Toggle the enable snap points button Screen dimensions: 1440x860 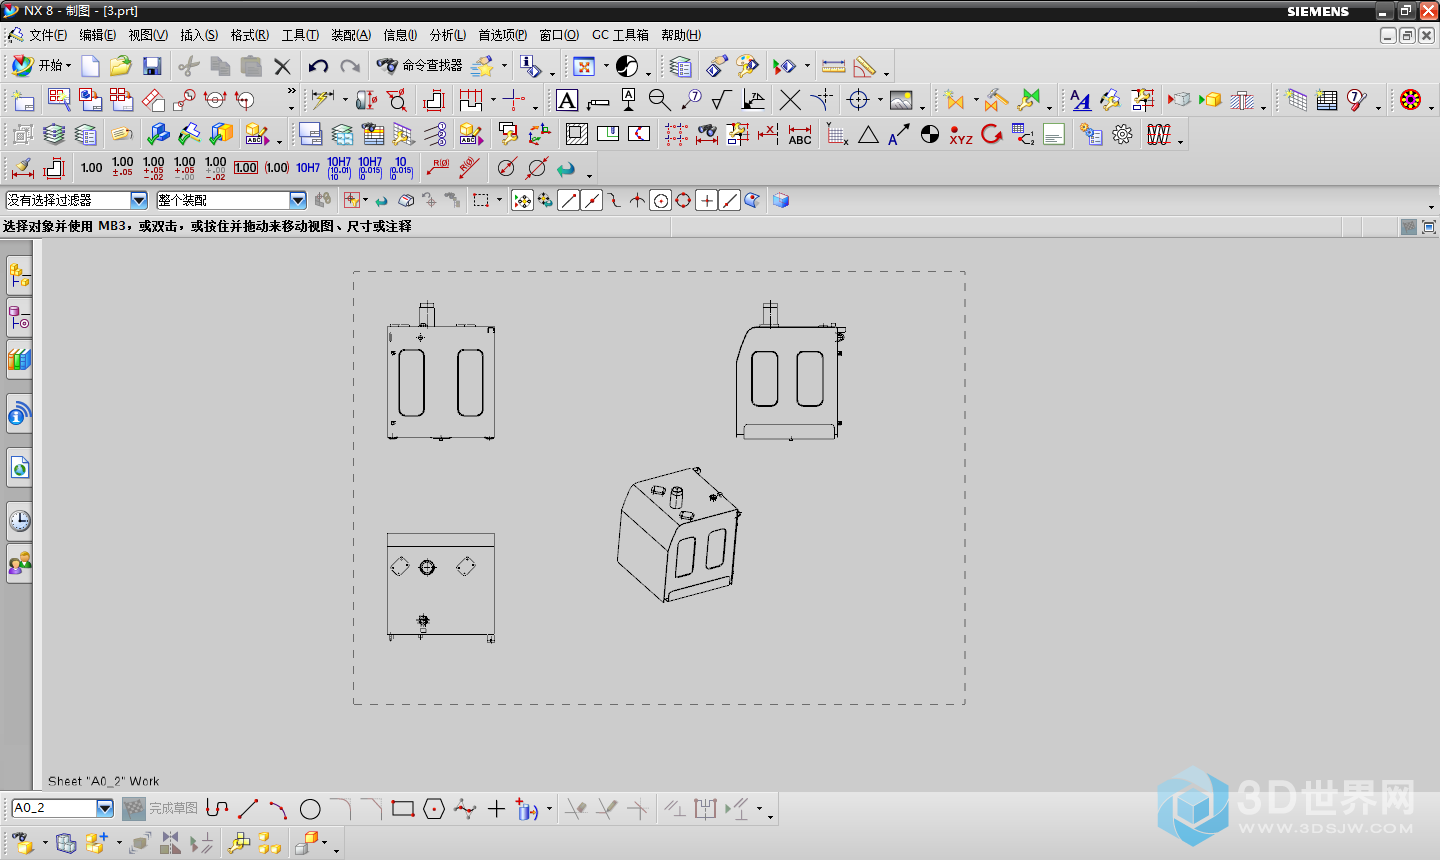click(522, 201)
